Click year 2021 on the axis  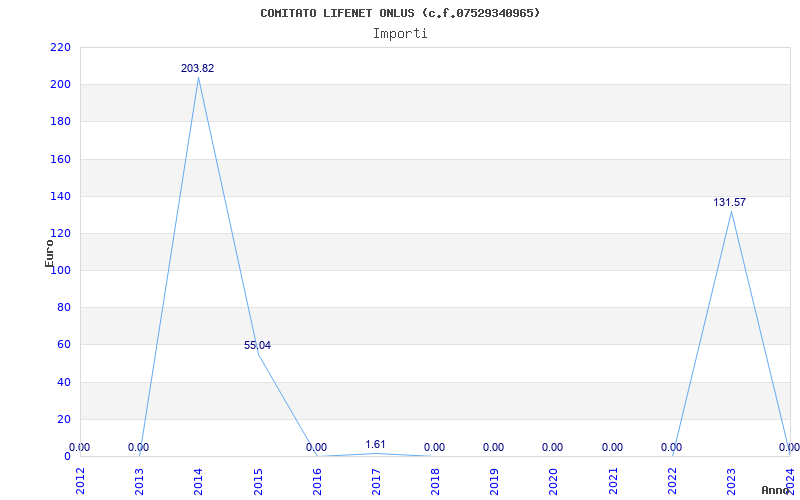(613, 481)
